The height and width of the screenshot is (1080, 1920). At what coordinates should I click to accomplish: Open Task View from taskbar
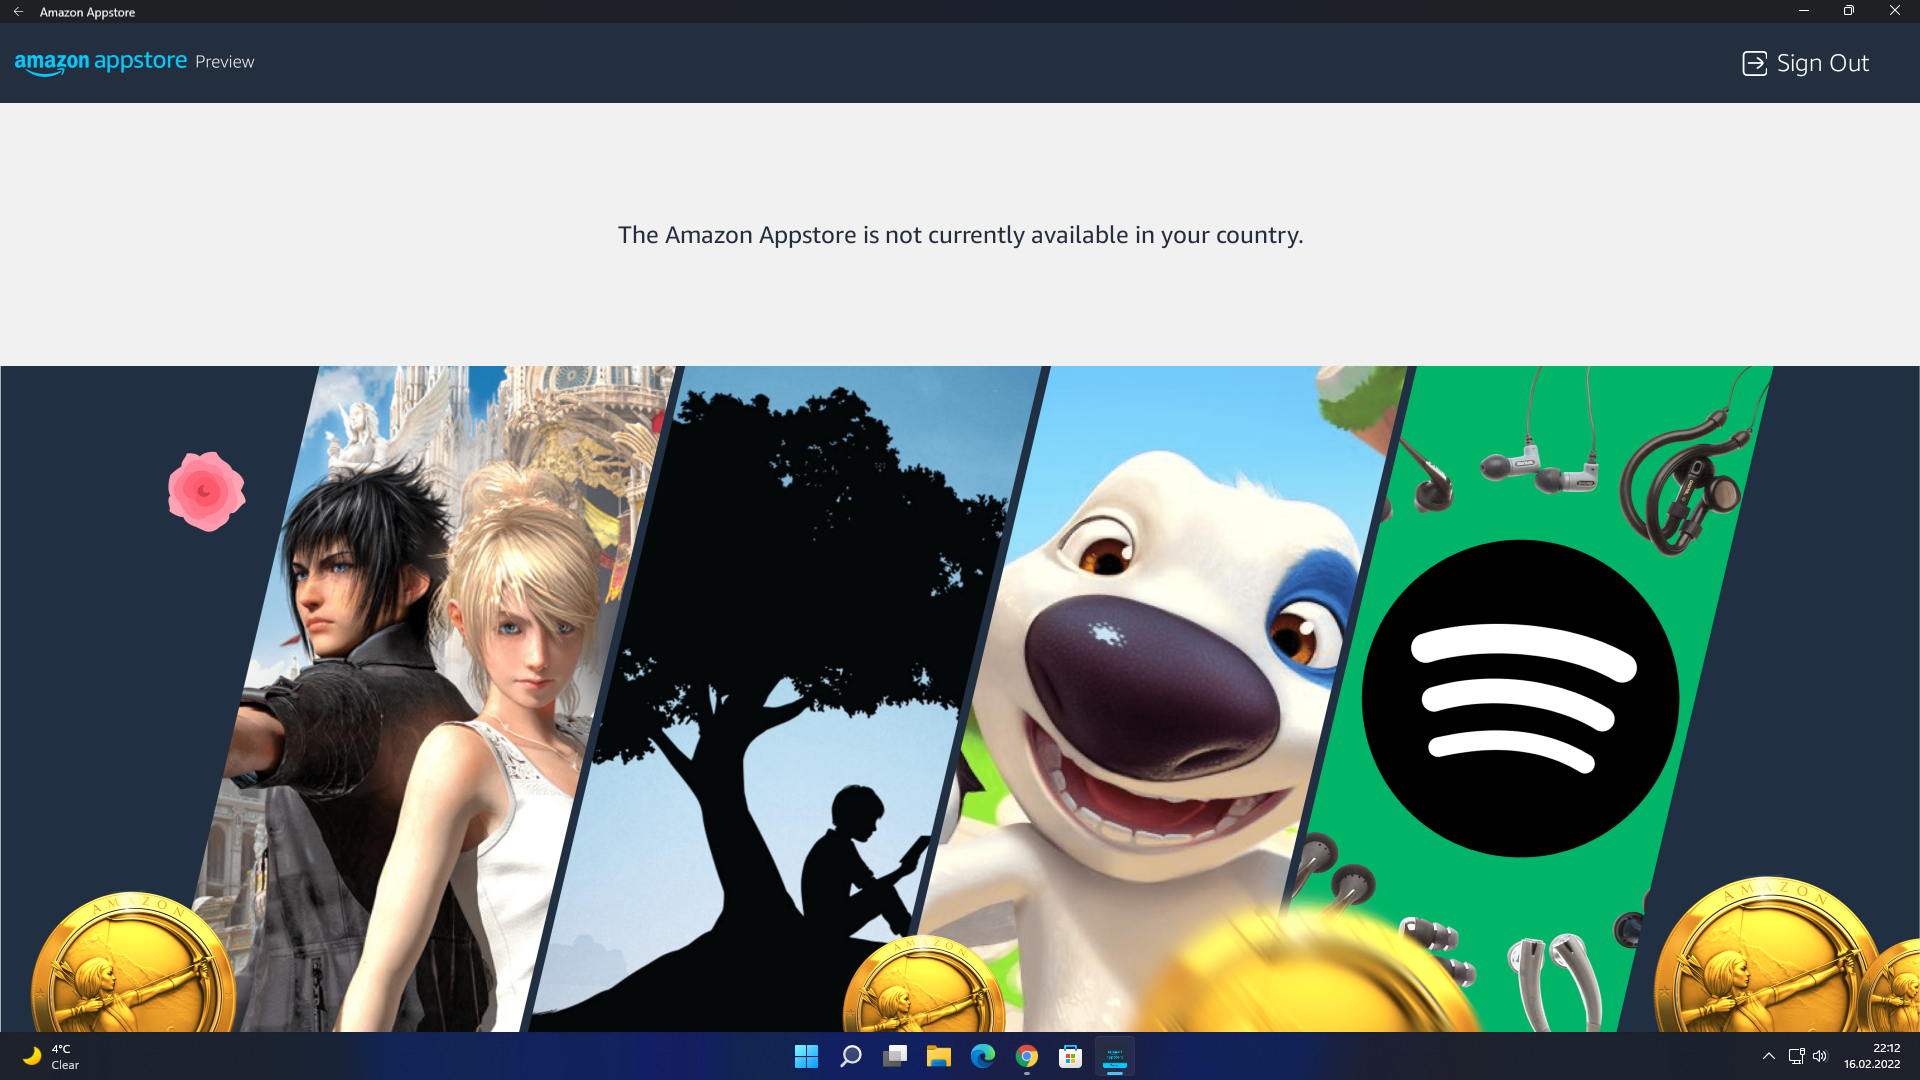(x=895, y=1056)
